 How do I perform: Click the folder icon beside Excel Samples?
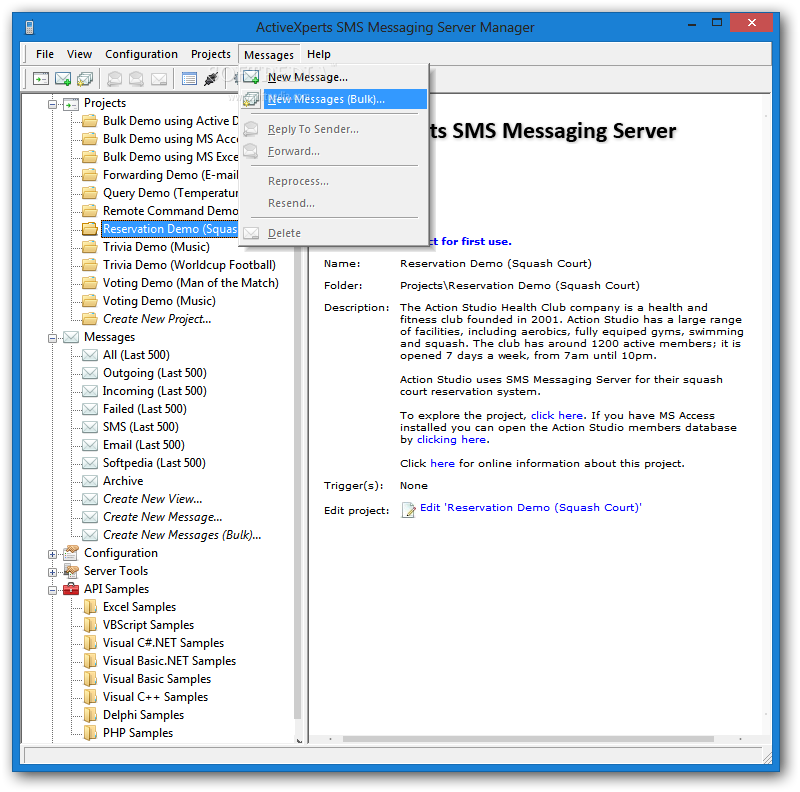point(90,607)
